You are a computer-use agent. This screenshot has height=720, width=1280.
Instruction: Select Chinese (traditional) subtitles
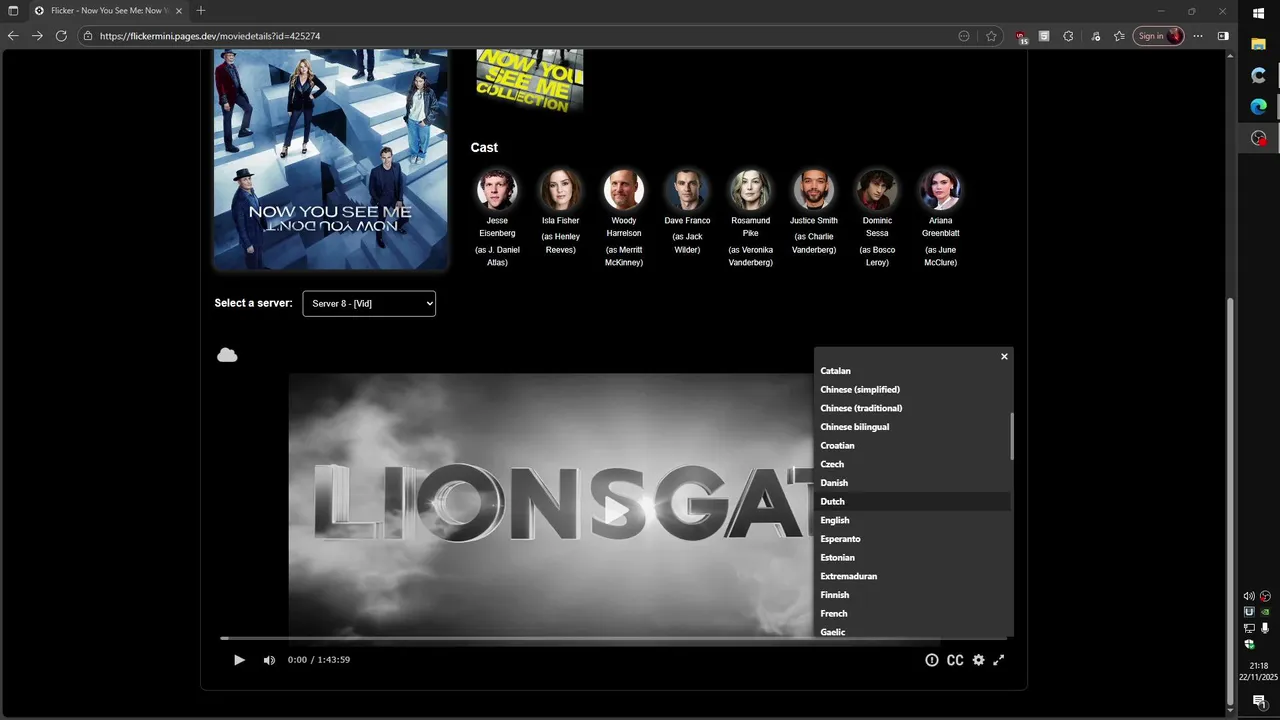(x=912, y=408)
